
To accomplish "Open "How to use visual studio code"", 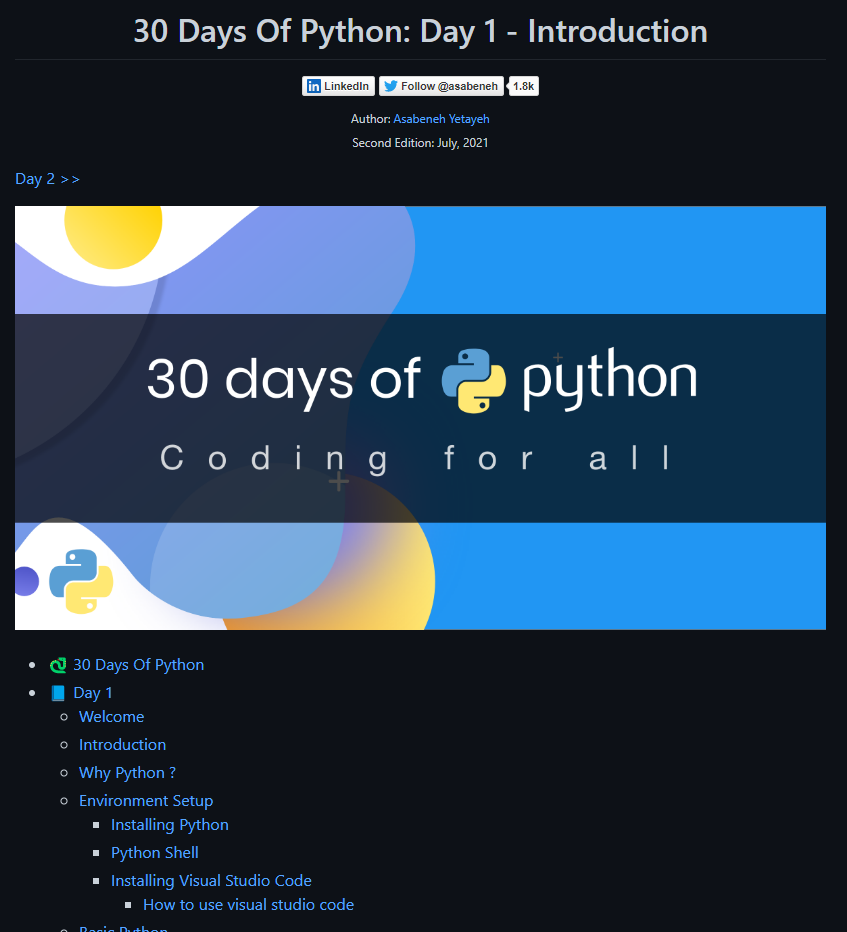I will pyautogui.click(x=248, y=904).
